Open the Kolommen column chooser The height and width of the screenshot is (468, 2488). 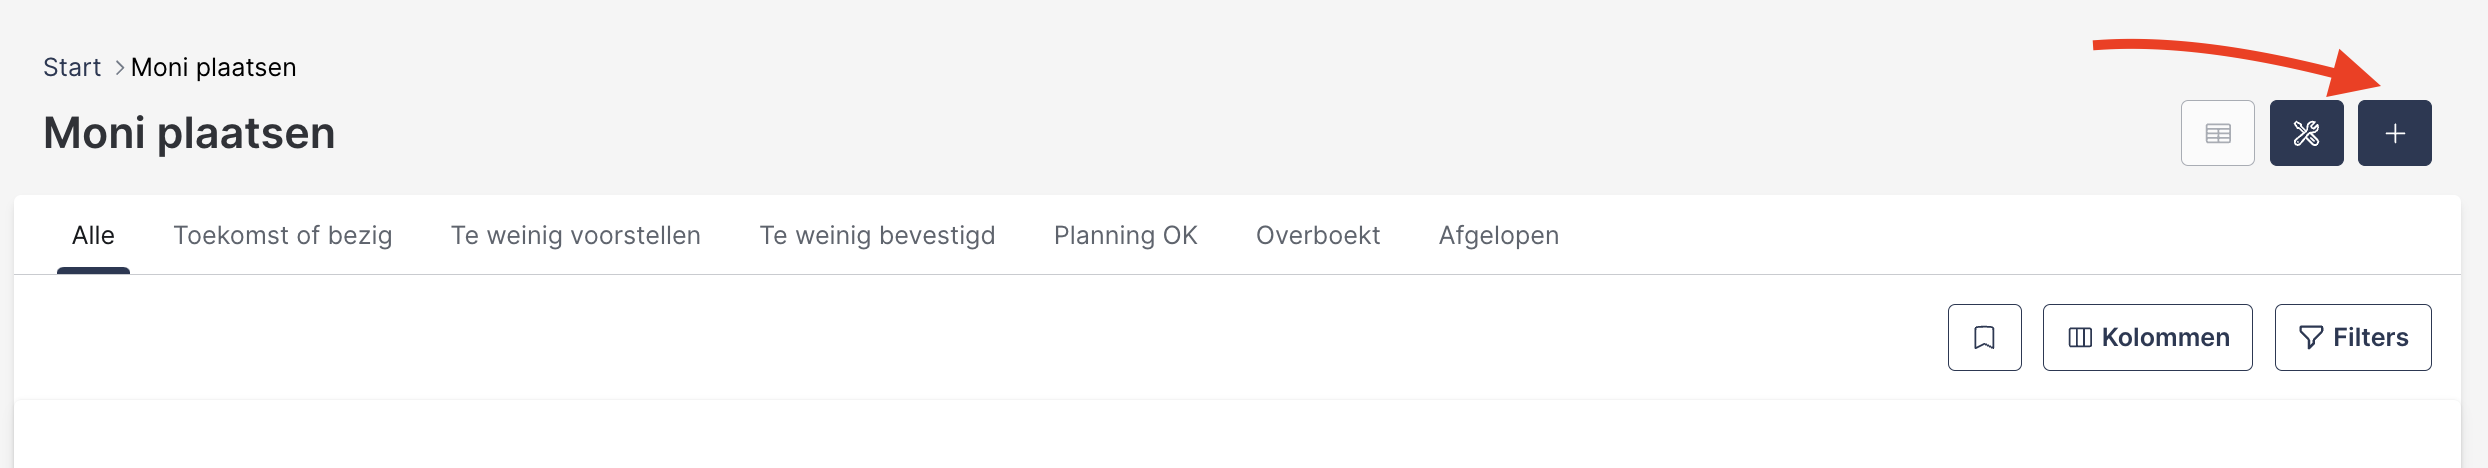coord(2147,337)
